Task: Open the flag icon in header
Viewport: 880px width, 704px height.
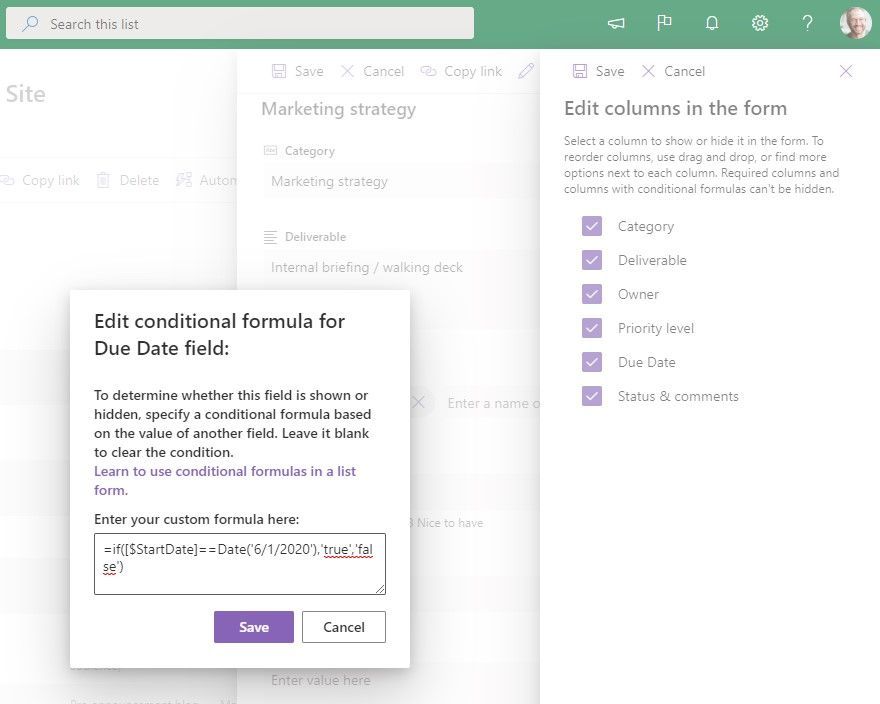Action: point(664,23)
